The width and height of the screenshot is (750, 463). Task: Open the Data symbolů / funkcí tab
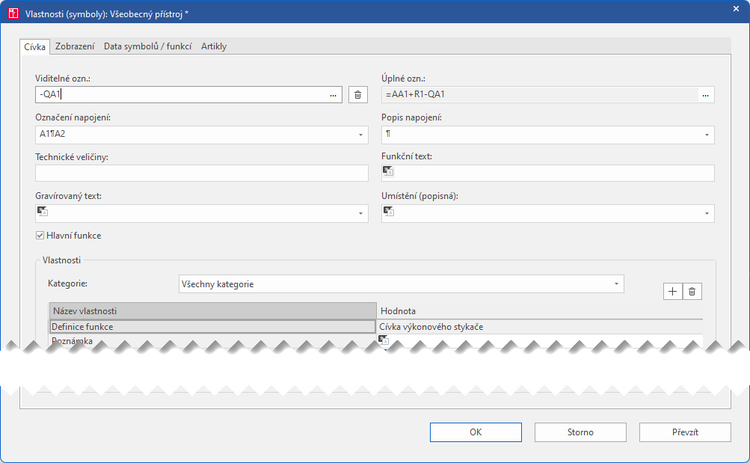tap(148, 46)
